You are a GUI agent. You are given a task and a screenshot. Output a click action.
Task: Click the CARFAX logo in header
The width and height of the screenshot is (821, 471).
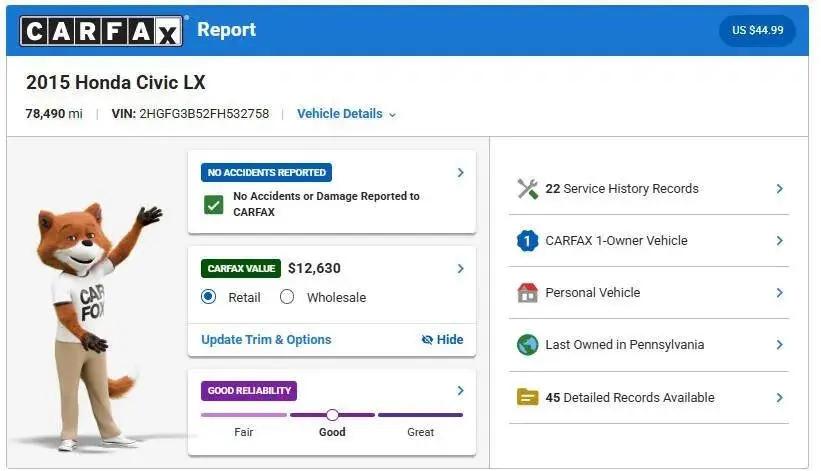tap(101, 31)
